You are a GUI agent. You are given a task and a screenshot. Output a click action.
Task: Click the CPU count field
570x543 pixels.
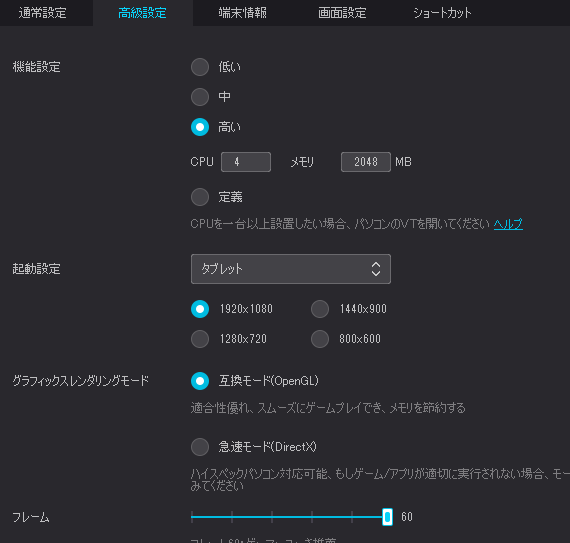pyautogui.click(x=246, y=162)
